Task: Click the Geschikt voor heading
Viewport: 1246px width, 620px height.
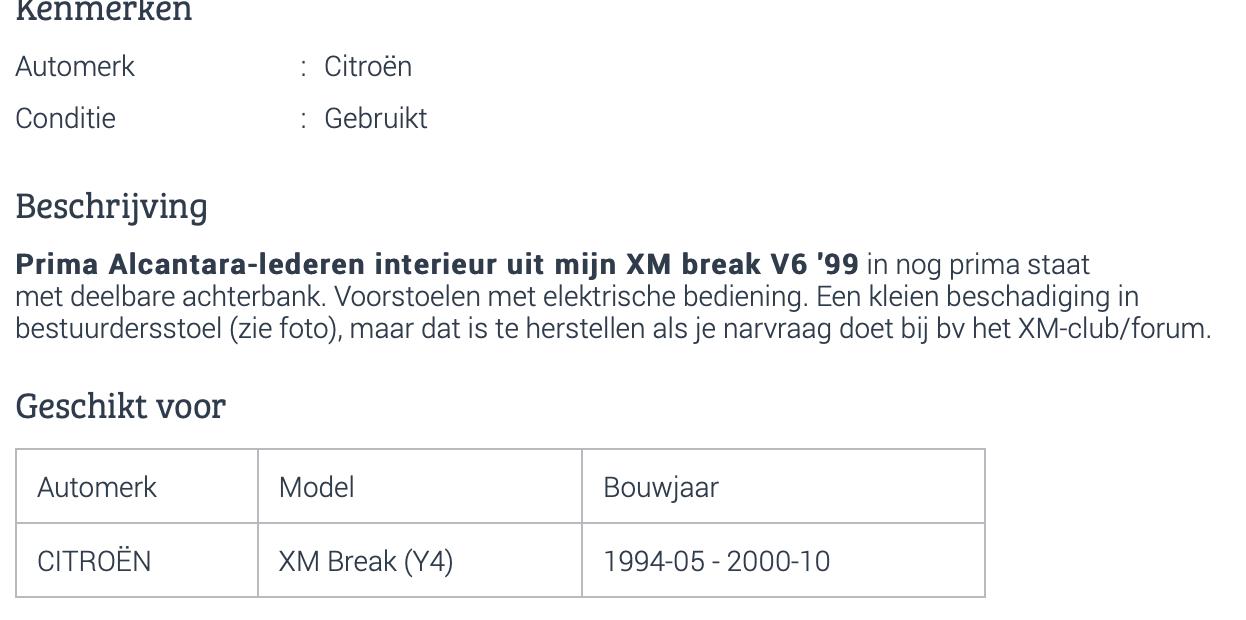Action: pos(121,407)
